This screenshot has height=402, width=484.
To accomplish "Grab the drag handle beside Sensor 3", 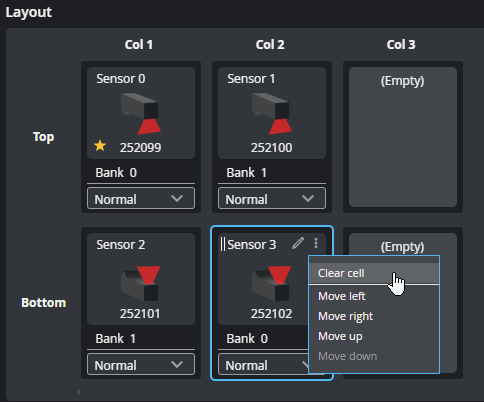I will click(223, 244).
